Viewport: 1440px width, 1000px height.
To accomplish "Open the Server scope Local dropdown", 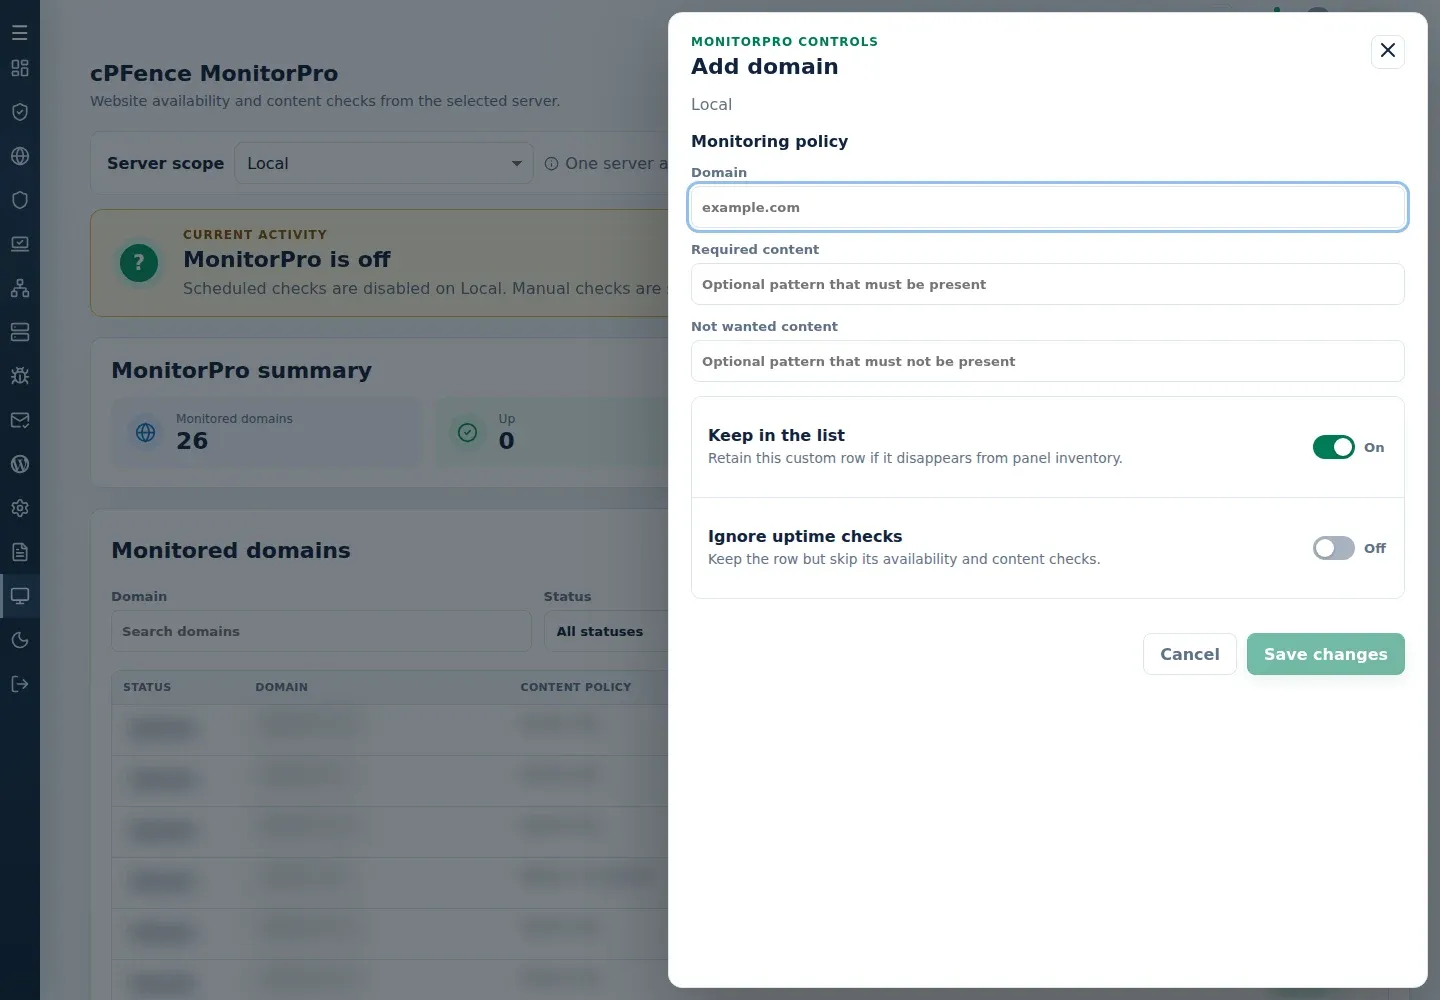I will pyautogui.click(x=384, y=163).
